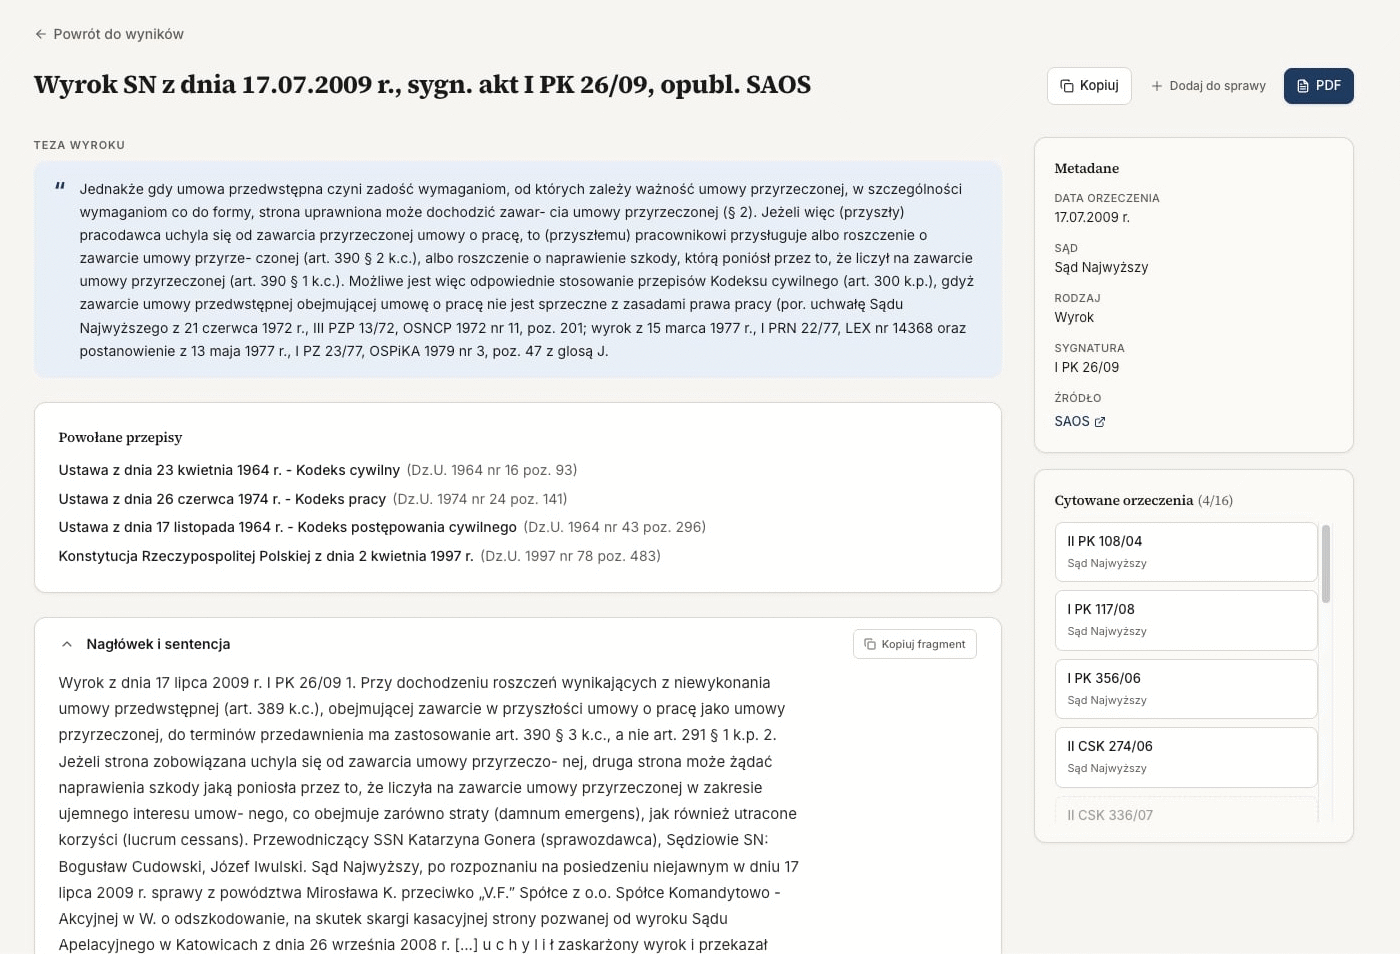Click the document icon in PDF button
This screenshot has height=954, width=1400.
(1303, 86)
